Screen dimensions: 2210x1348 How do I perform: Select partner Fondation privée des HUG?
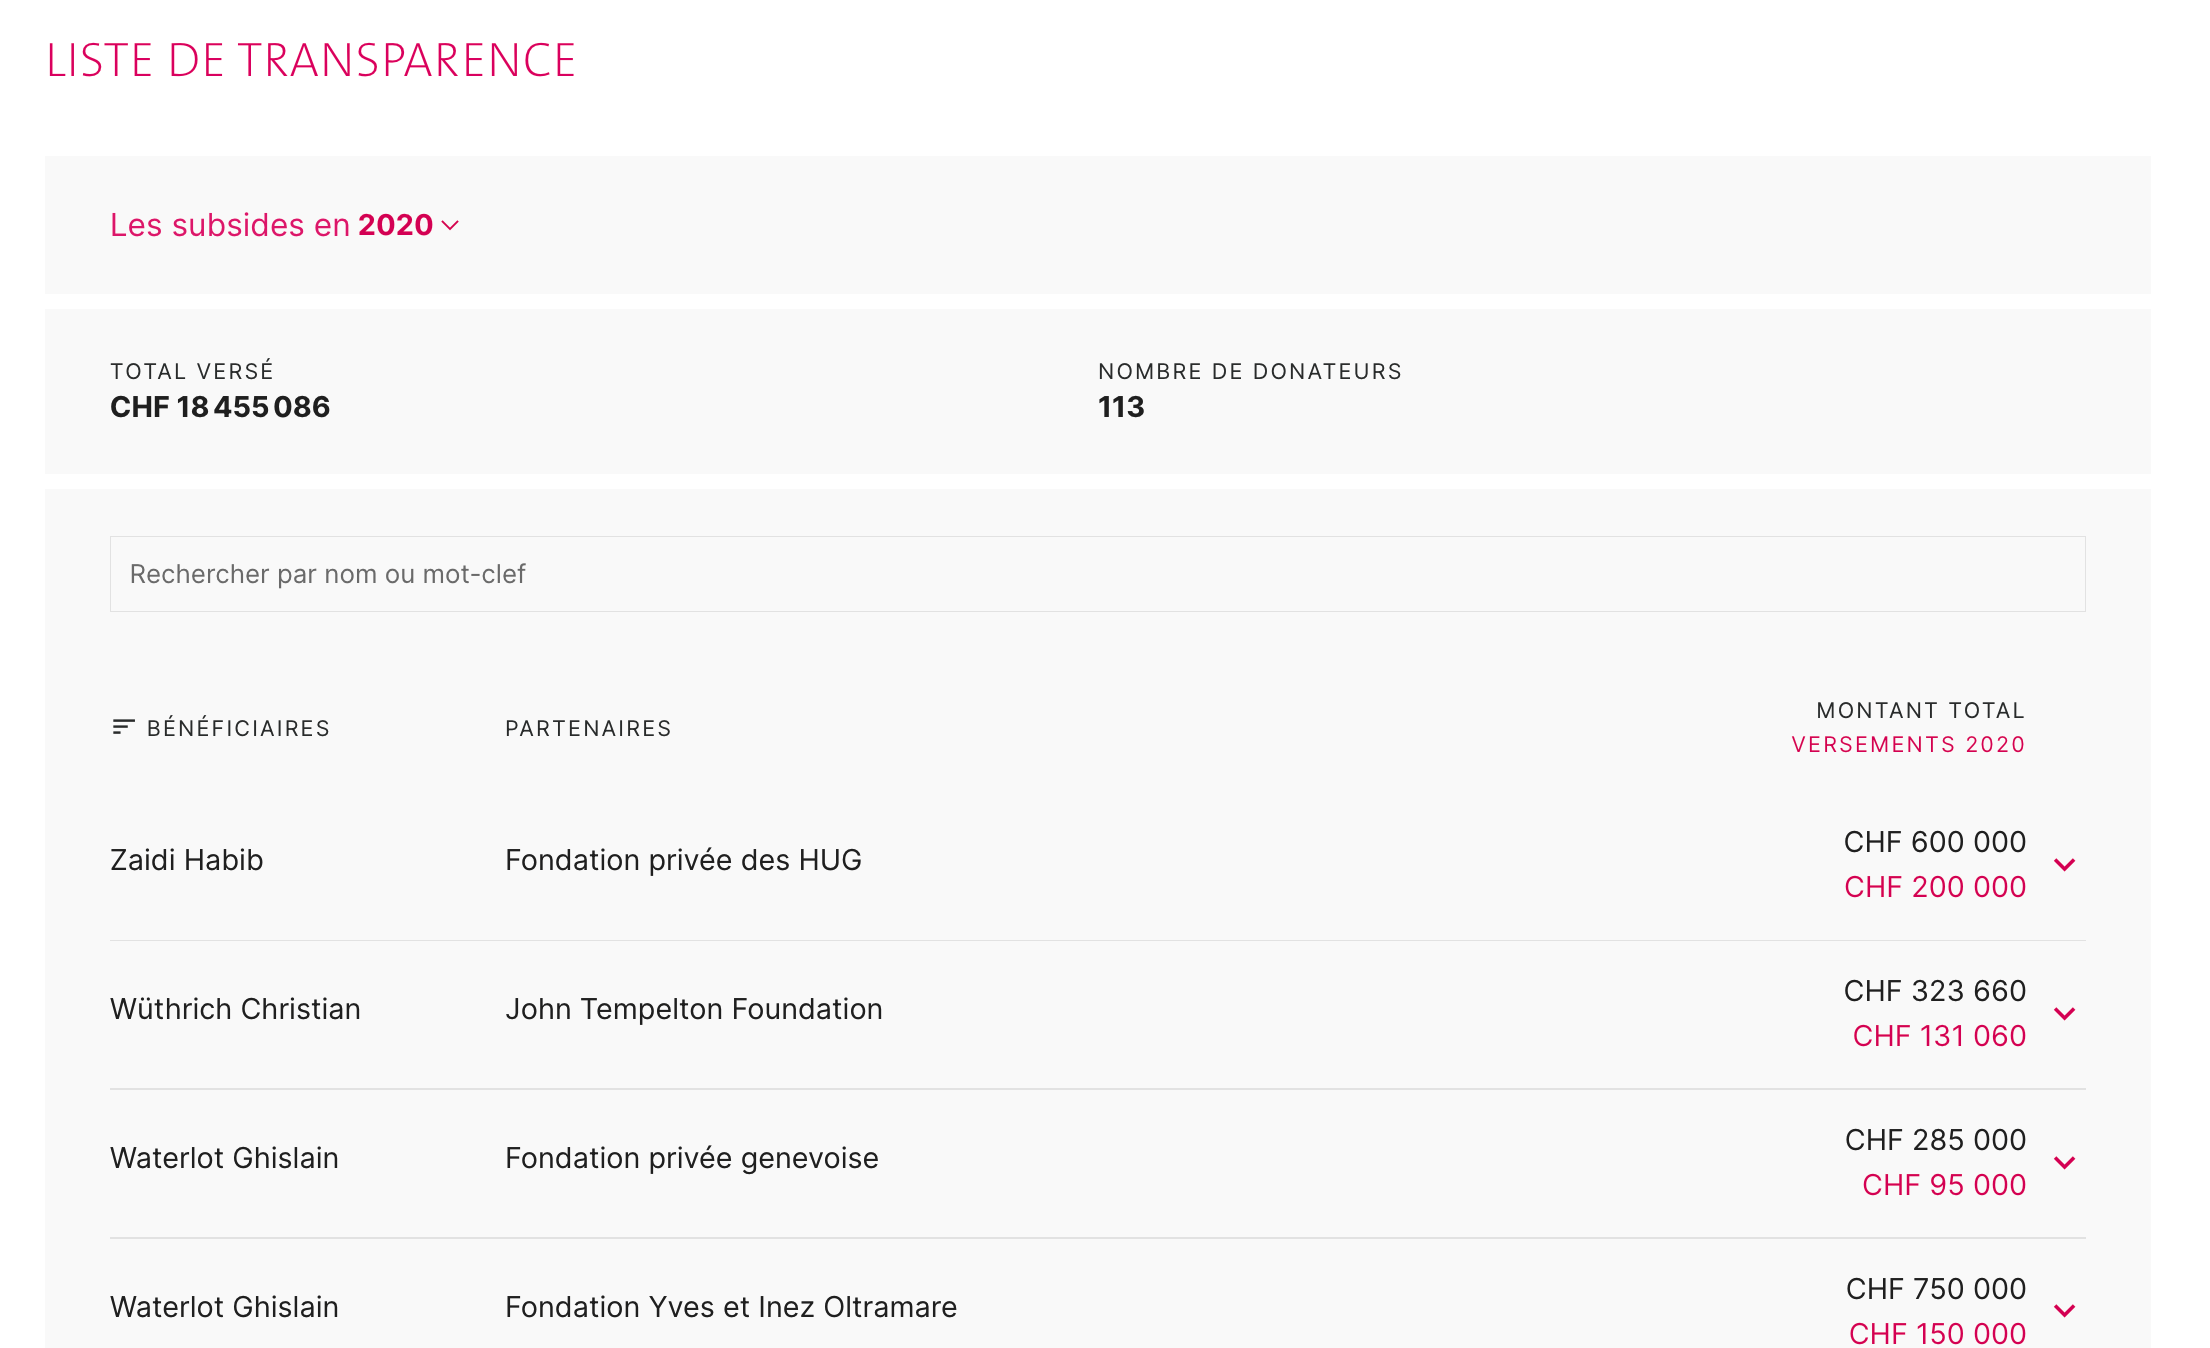pyautogui.click(x=683, y=860)
